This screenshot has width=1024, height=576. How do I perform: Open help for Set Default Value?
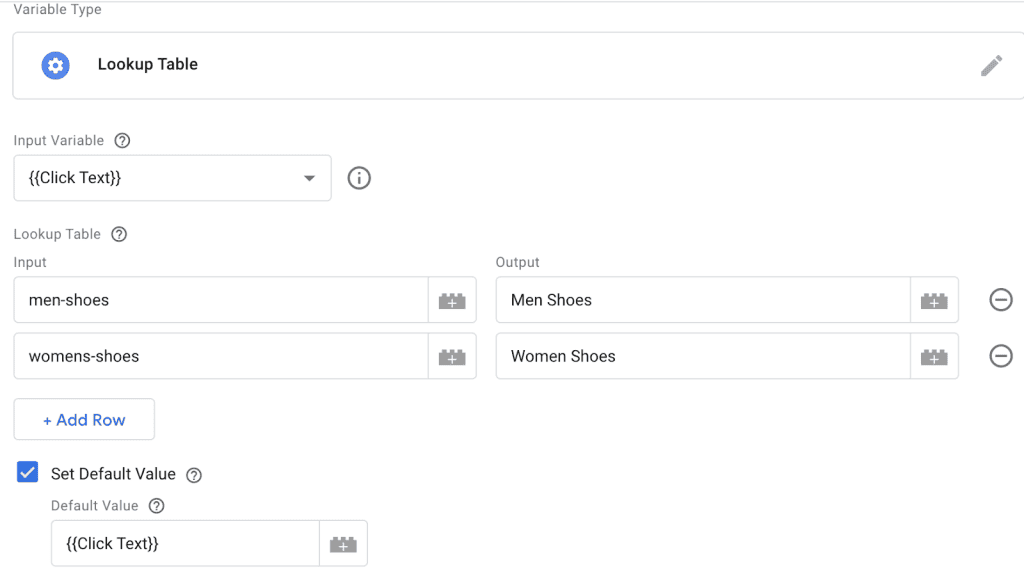tap(193, 474)
